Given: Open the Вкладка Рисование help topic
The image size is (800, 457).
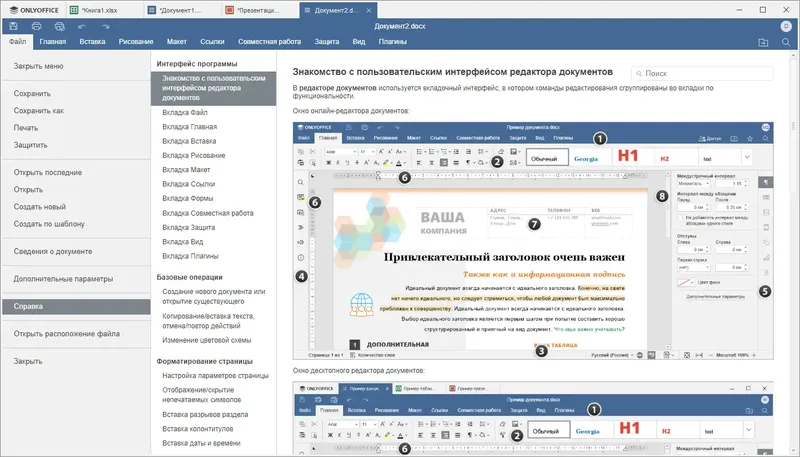Looking at the screenshot, I should [x=213, y=155].
